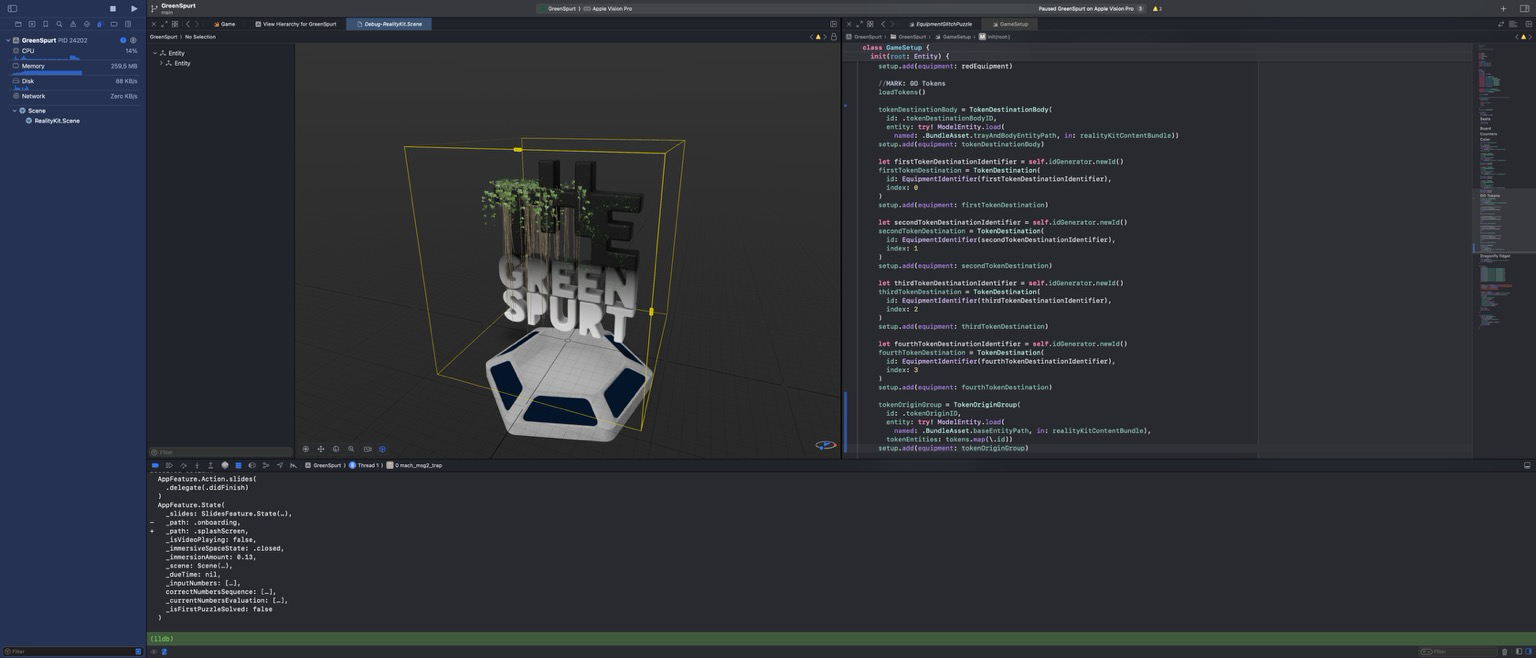The height and width of the screenshot is (658, 1536).
Task: Click the console filter field at bottom right
Action: point(1458,652)
